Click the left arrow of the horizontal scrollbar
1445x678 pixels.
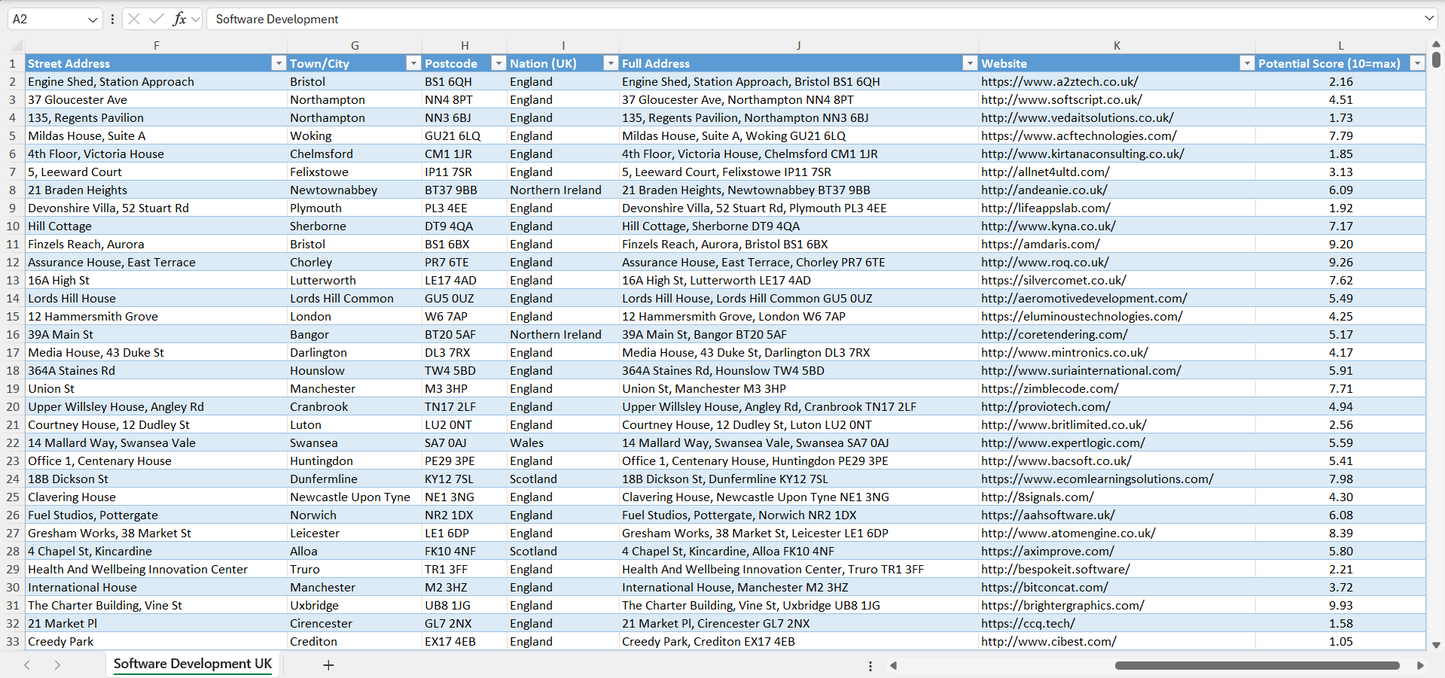click(893, 664)
